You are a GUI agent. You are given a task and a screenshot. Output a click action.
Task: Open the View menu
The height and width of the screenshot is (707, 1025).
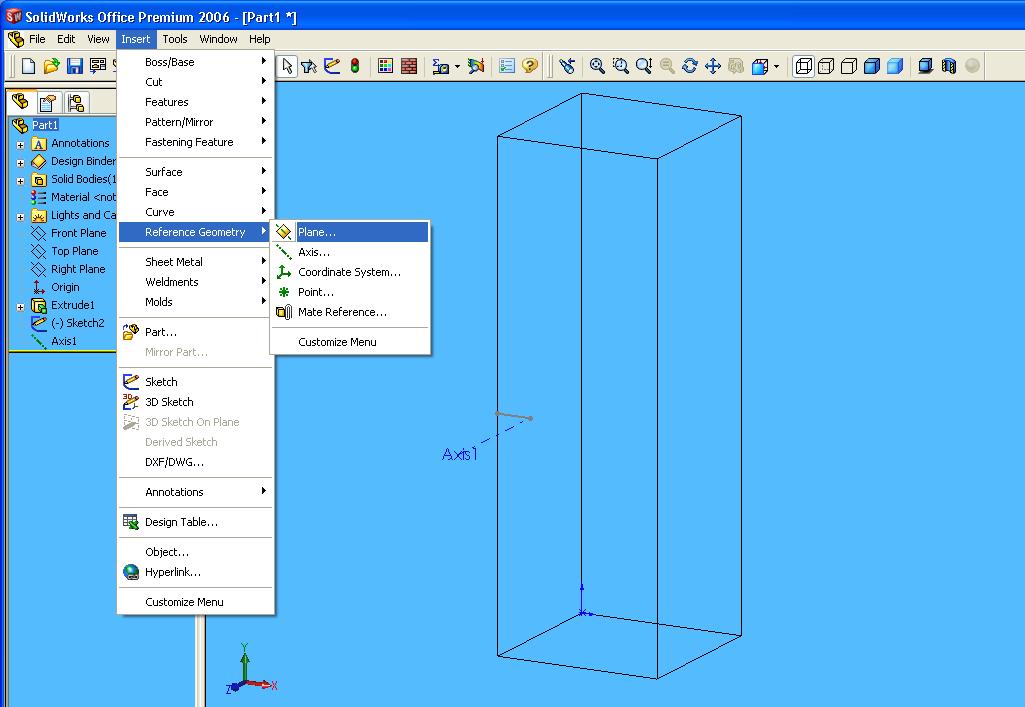pyautogui.click(x=98, y=39)
